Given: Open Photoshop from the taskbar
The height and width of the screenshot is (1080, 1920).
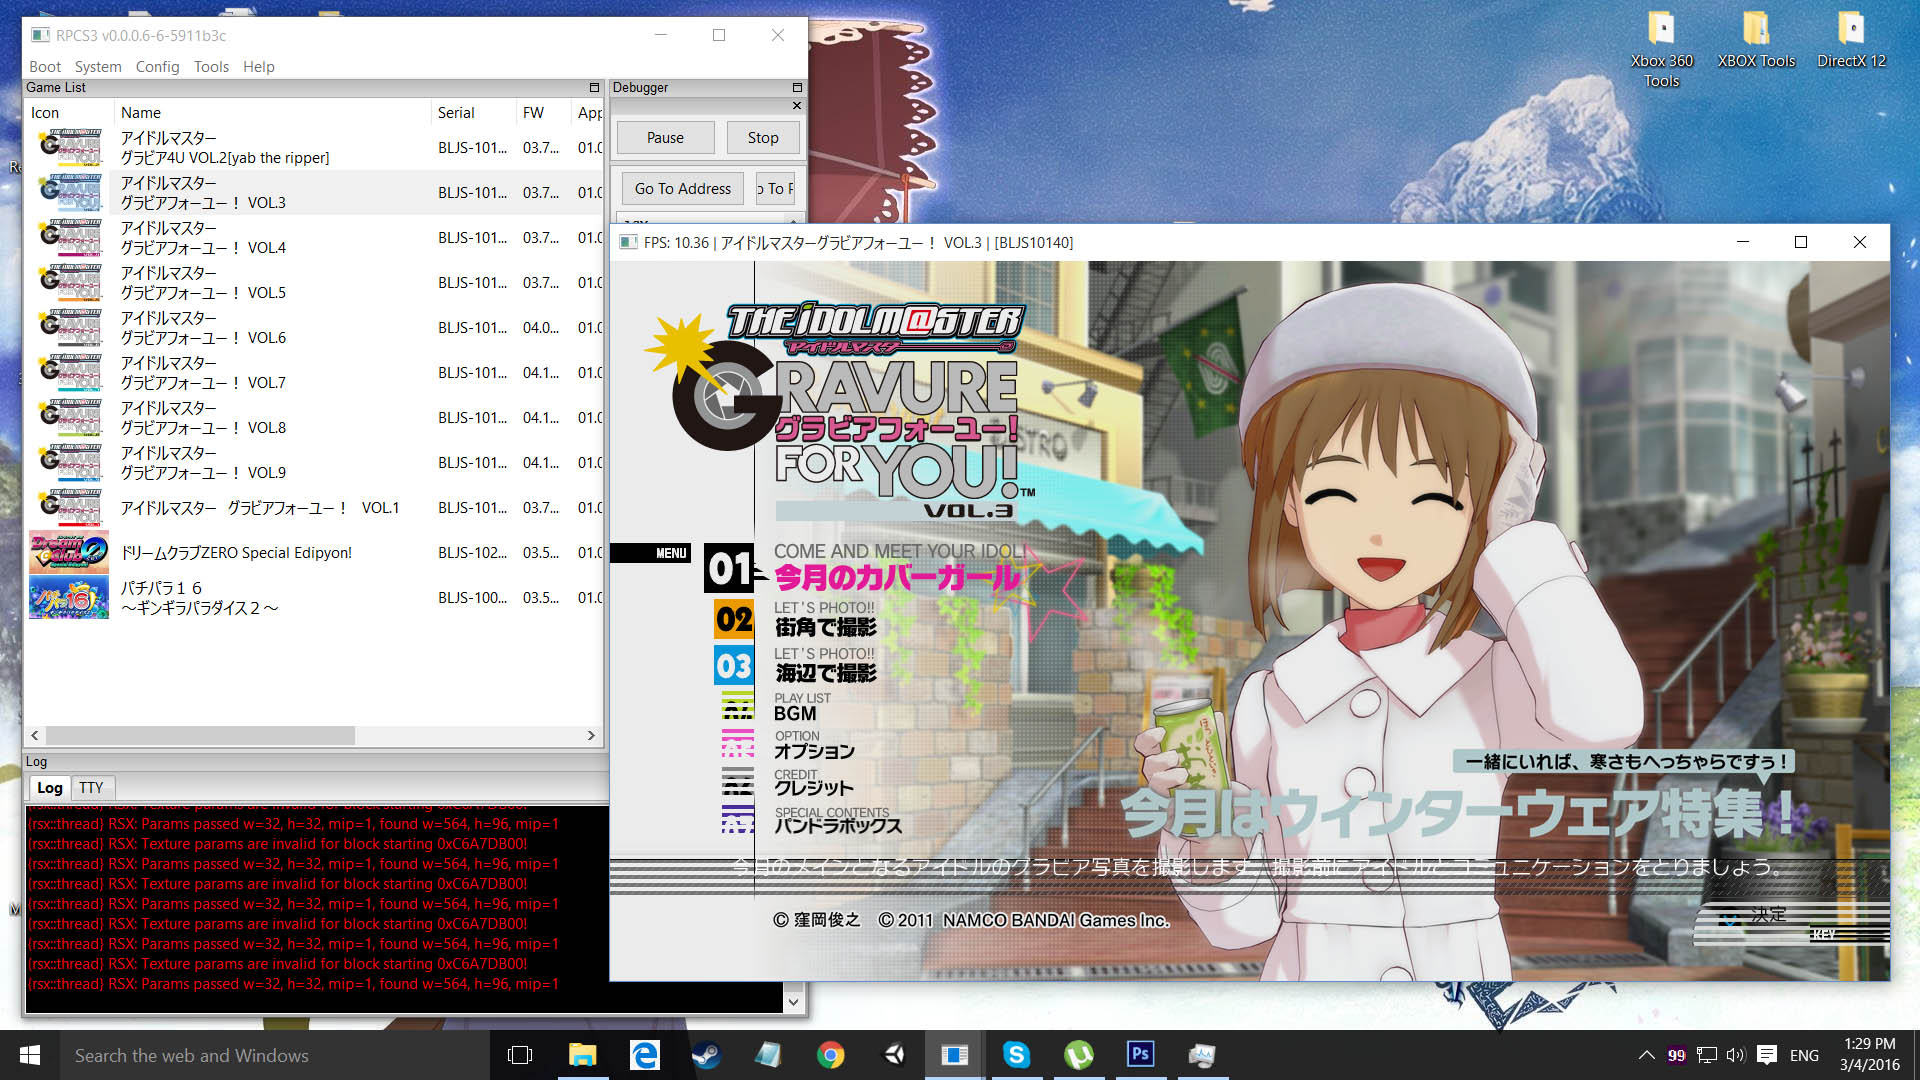Looking at the screenshot, I should pos(1140,1055).
